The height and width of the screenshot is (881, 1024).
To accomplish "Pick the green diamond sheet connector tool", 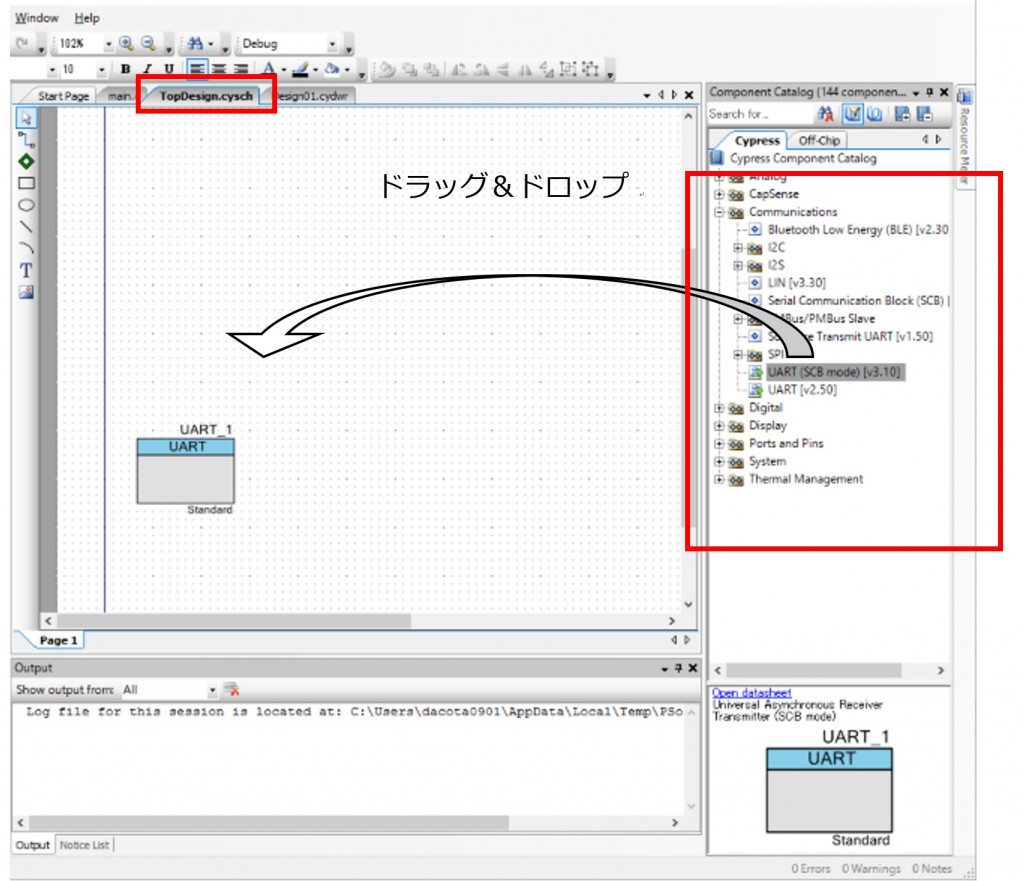I will click(26, 161).
